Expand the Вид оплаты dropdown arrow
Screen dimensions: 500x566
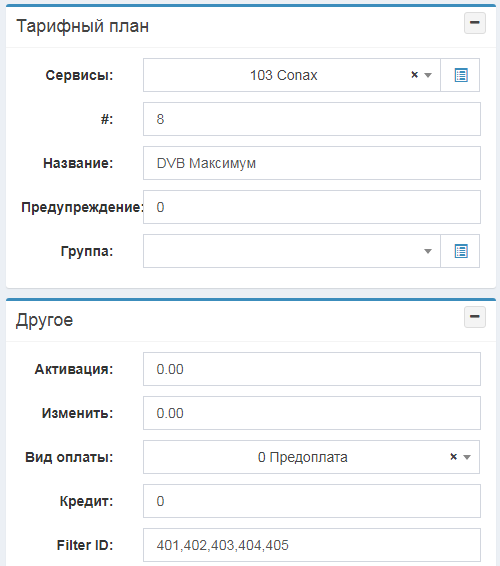467,457
